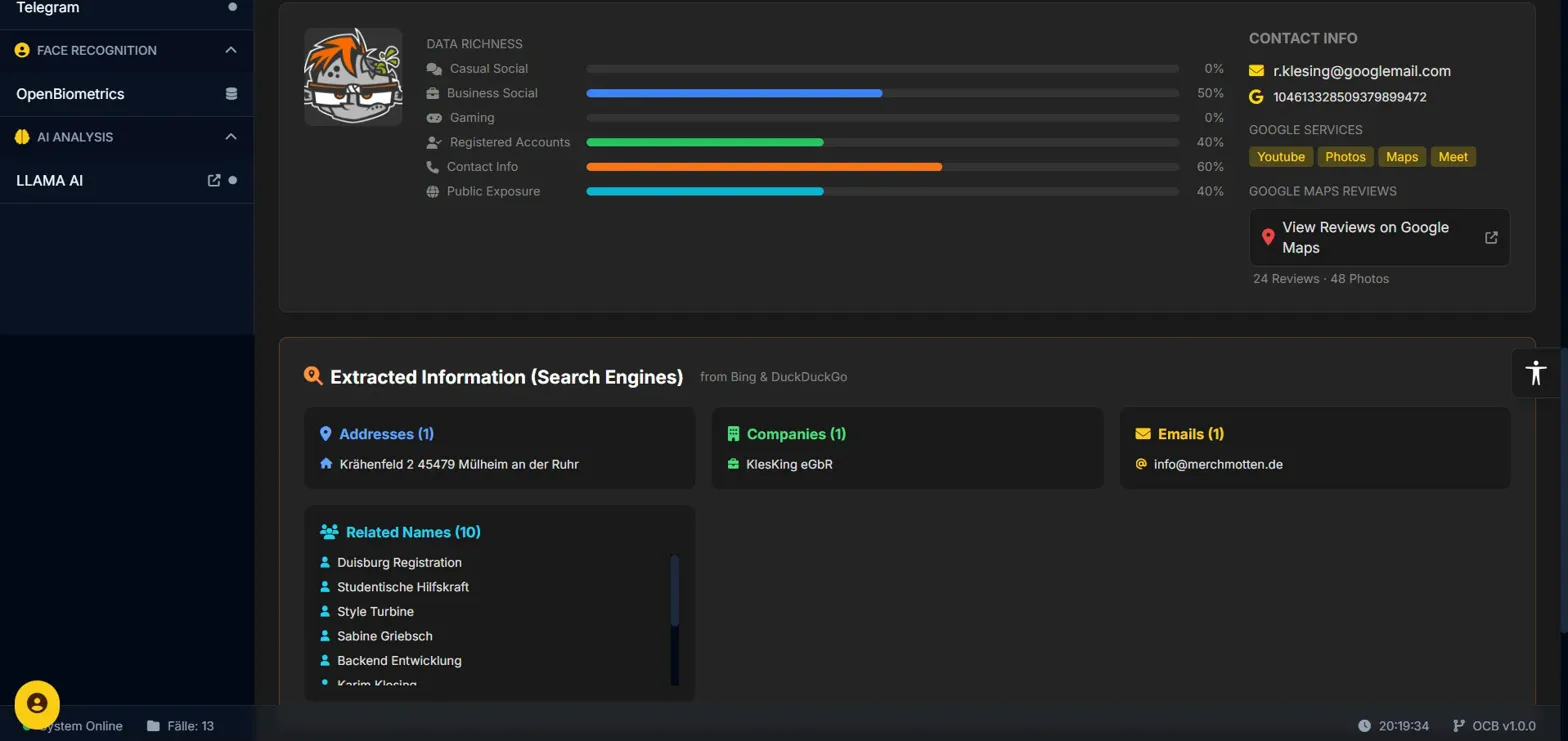Click the Companies (1) heading
The height and width of the screenshot is (741, 1568).
click(x=796, y=434)
